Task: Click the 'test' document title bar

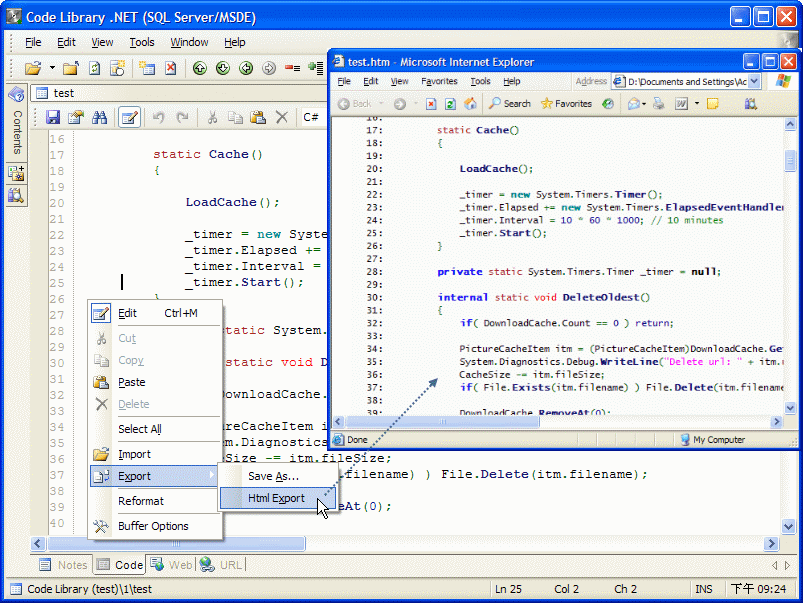Action: (x=179, y=93)
